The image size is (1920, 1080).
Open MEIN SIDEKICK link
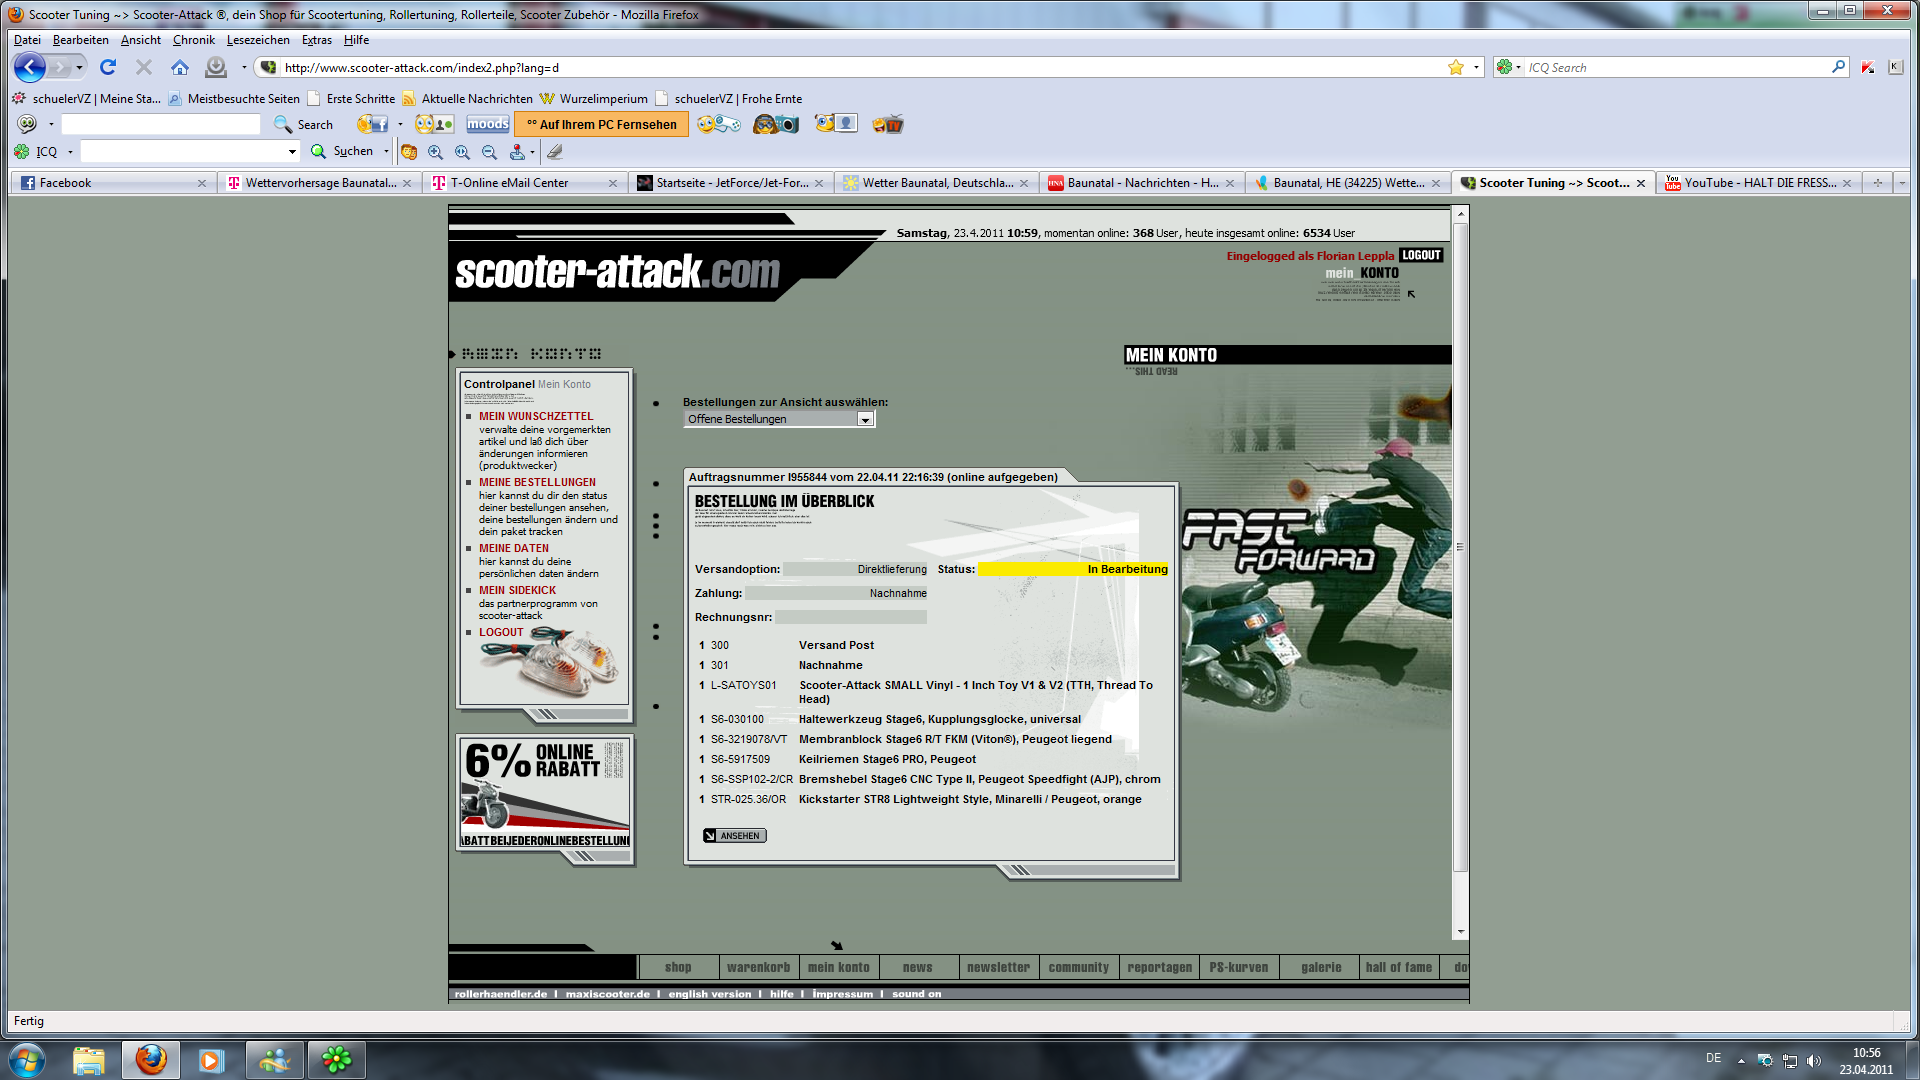point(517,590)
